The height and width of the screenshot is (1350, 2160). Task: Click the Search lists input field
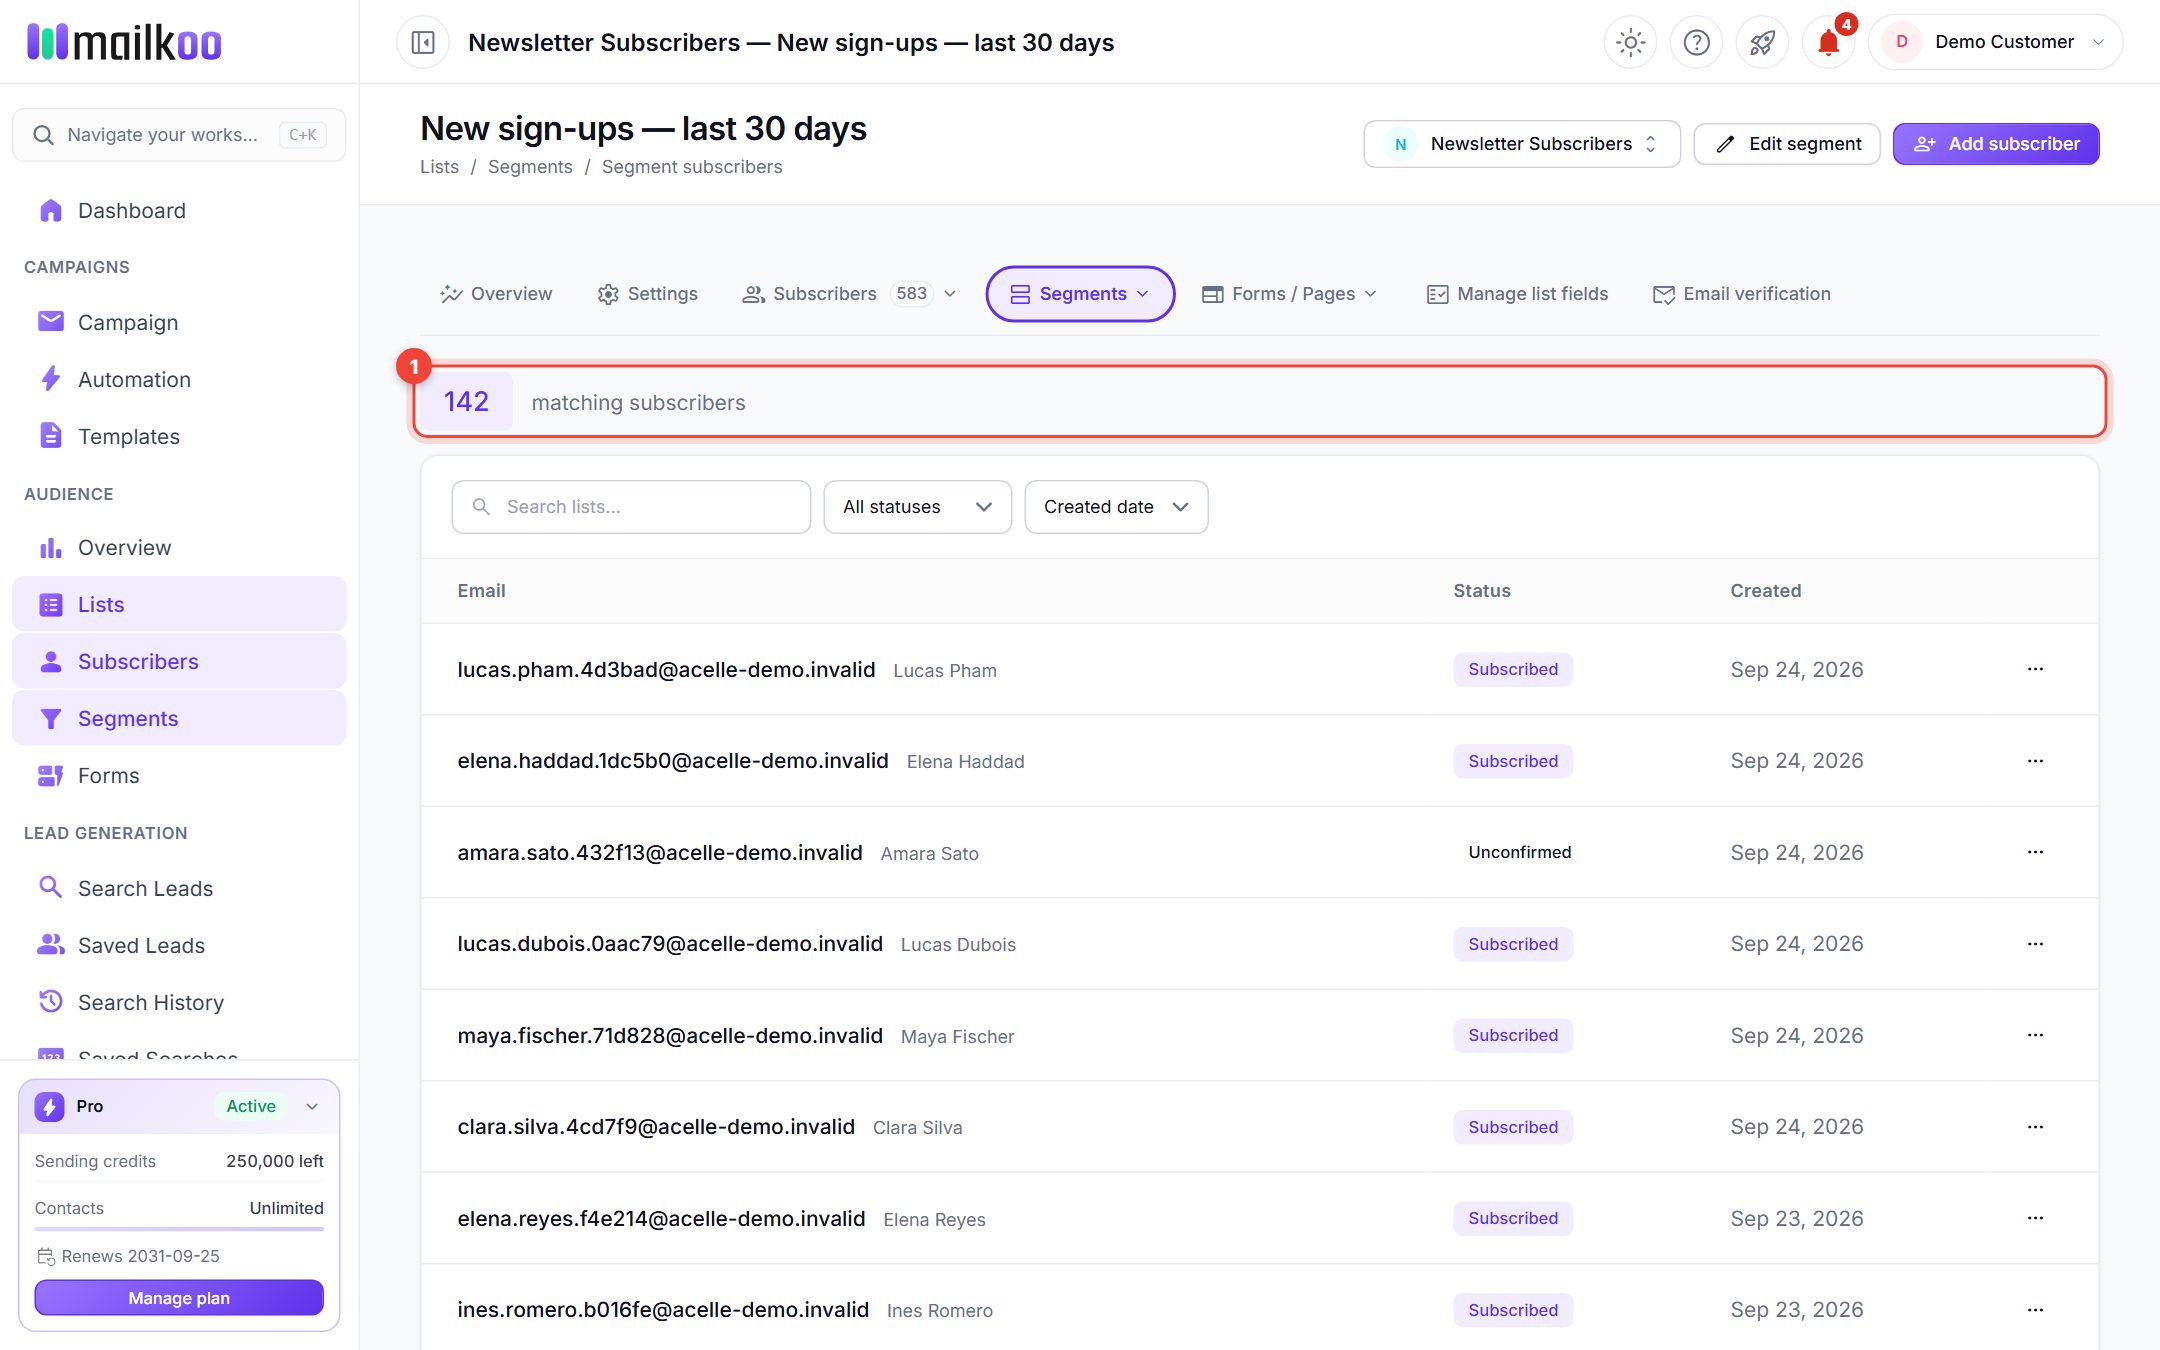pos(631,507)
